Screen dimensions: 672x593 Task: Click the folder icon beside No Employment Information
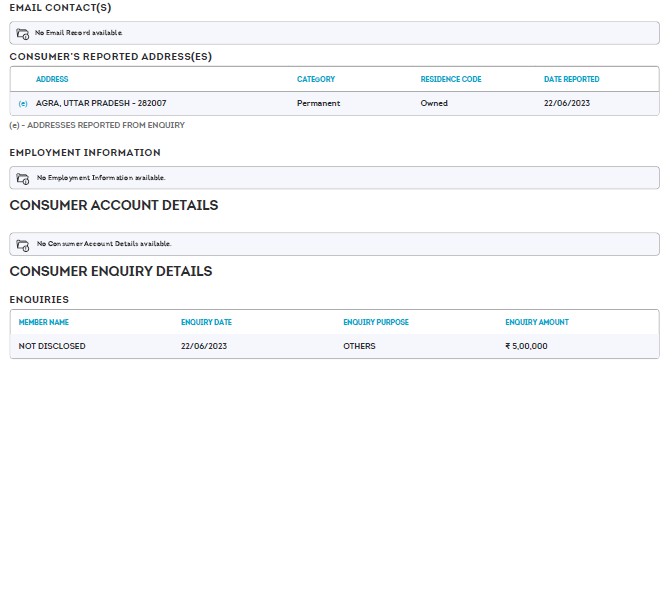pyautogui.click(x=23, y=178)
